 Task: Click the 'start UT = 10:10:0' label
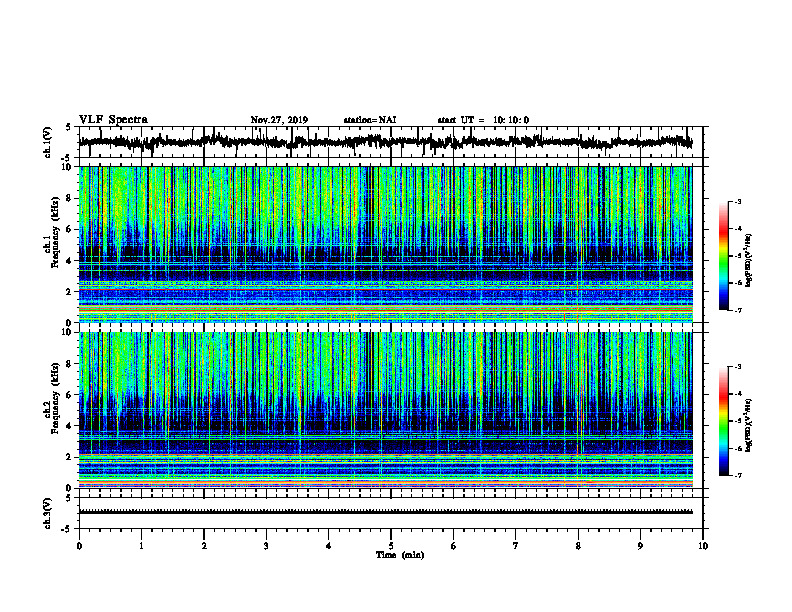pos(483,120)
